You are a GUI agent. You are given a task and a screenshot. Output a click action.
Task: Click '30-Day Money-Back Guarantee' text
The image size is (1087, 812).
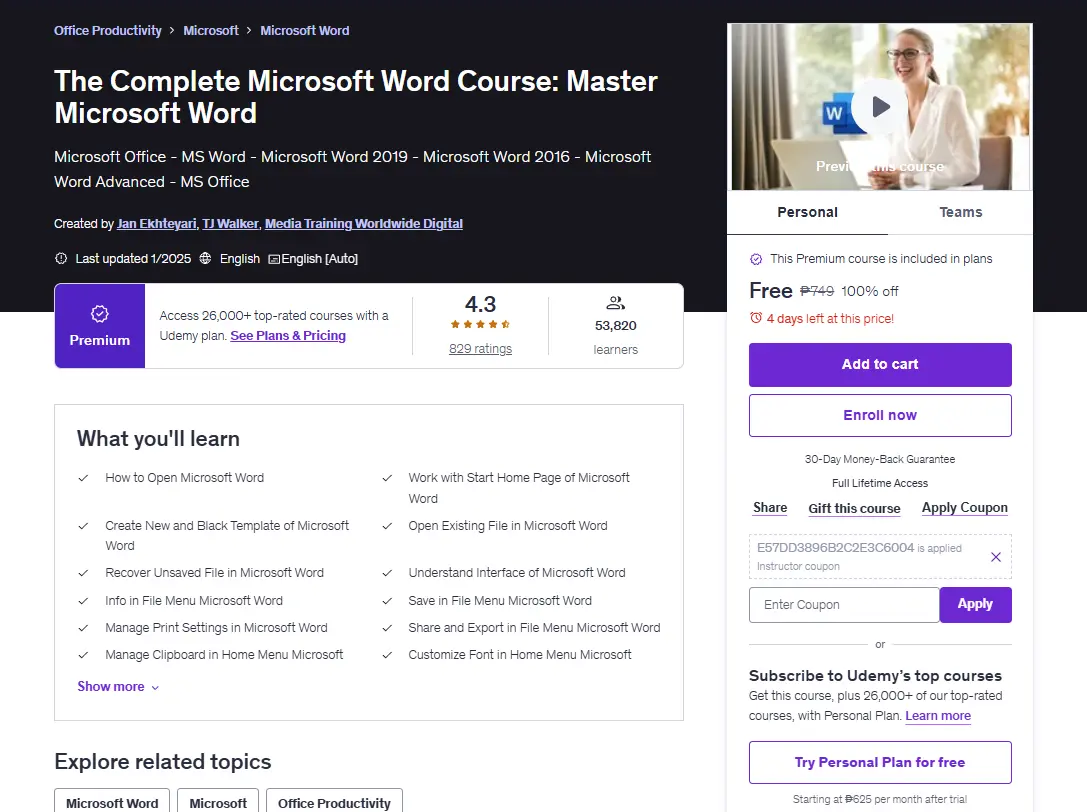[880, 459]
